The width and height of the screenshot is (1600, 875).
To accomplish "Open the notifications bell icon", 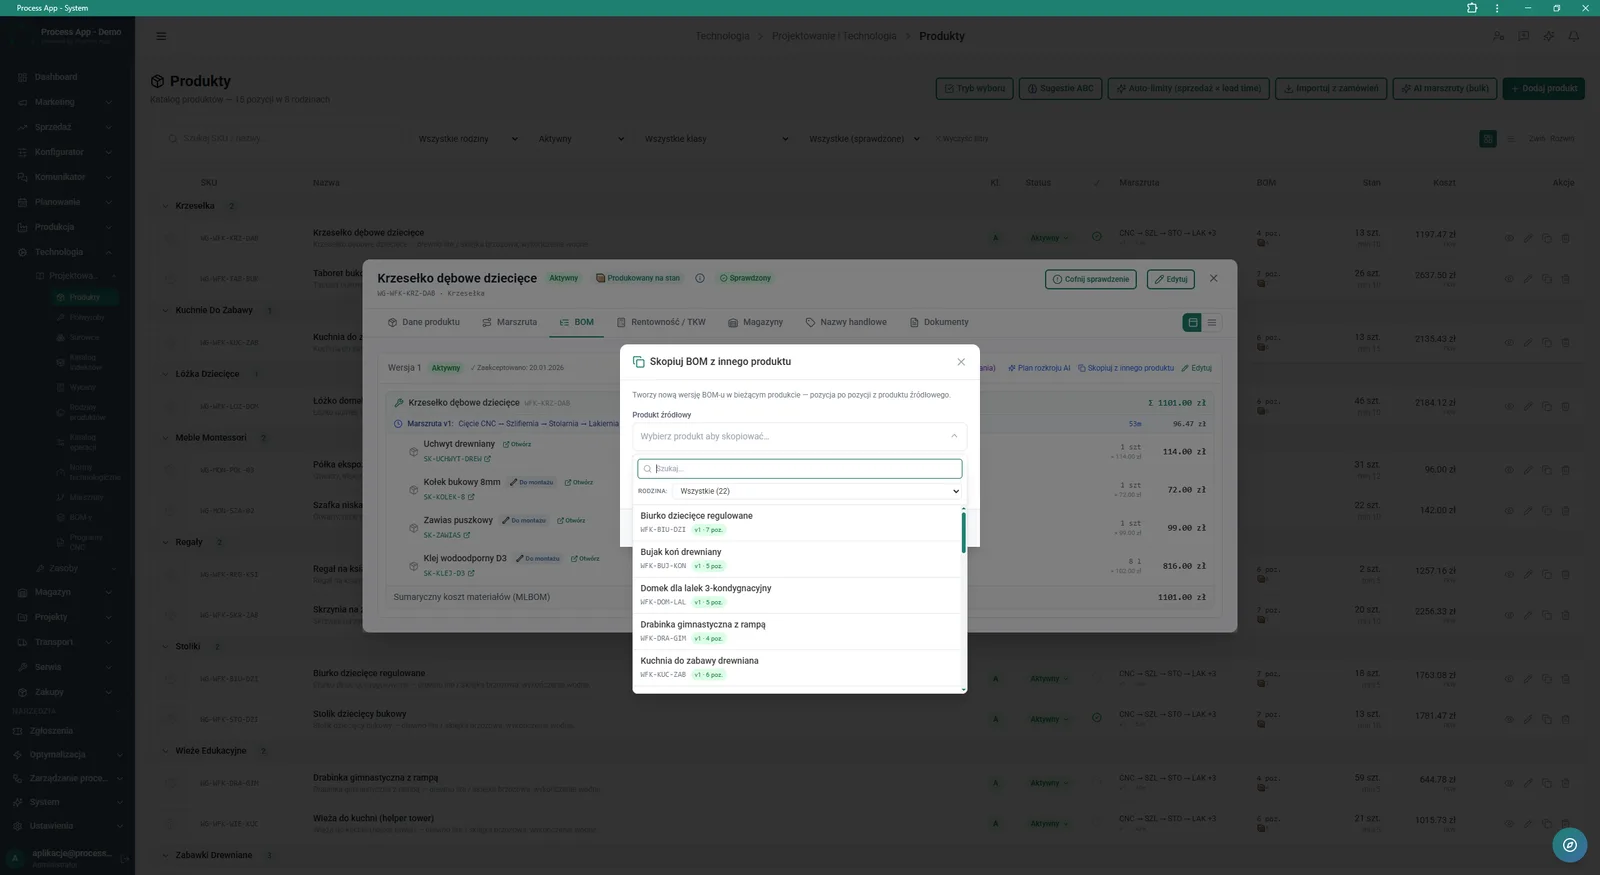I will point(1574,36).
